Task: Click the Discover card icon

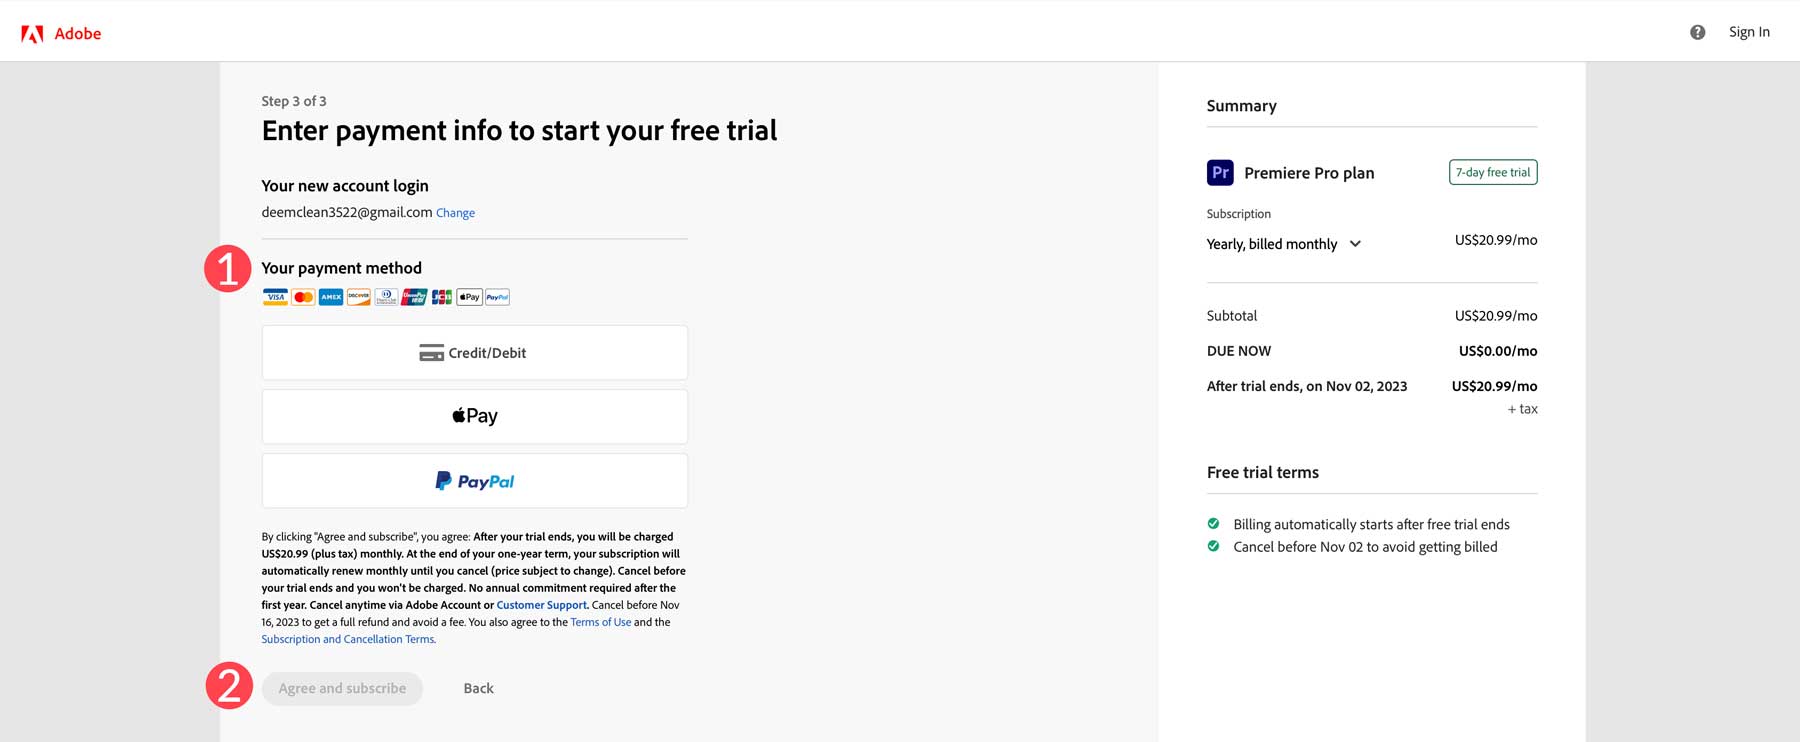Action: click(358, 297)
